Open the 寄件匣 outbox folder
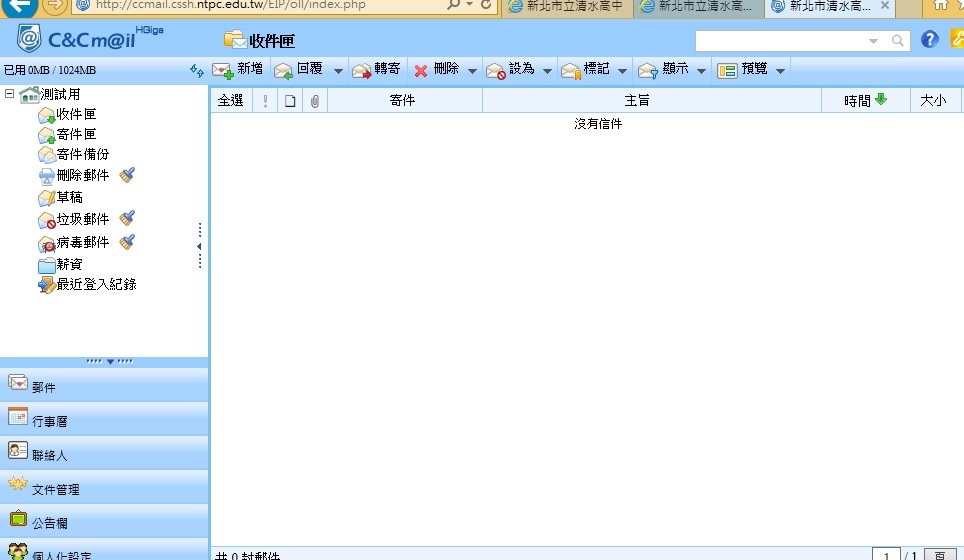 tap(67, 134)
